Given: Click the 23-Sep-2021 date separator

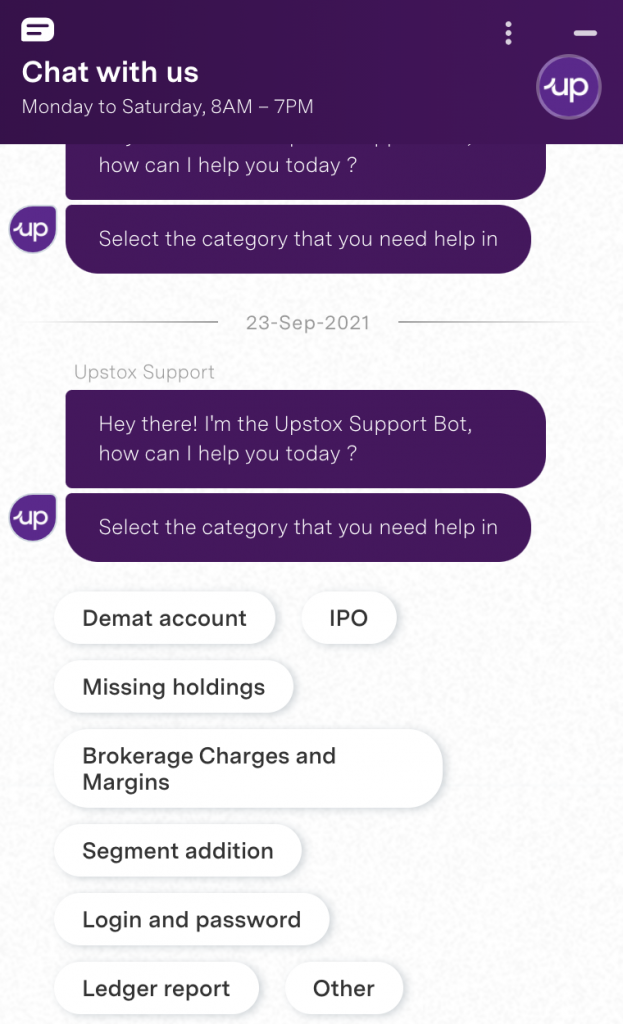Looking at the screenshot, I should 307,322.
